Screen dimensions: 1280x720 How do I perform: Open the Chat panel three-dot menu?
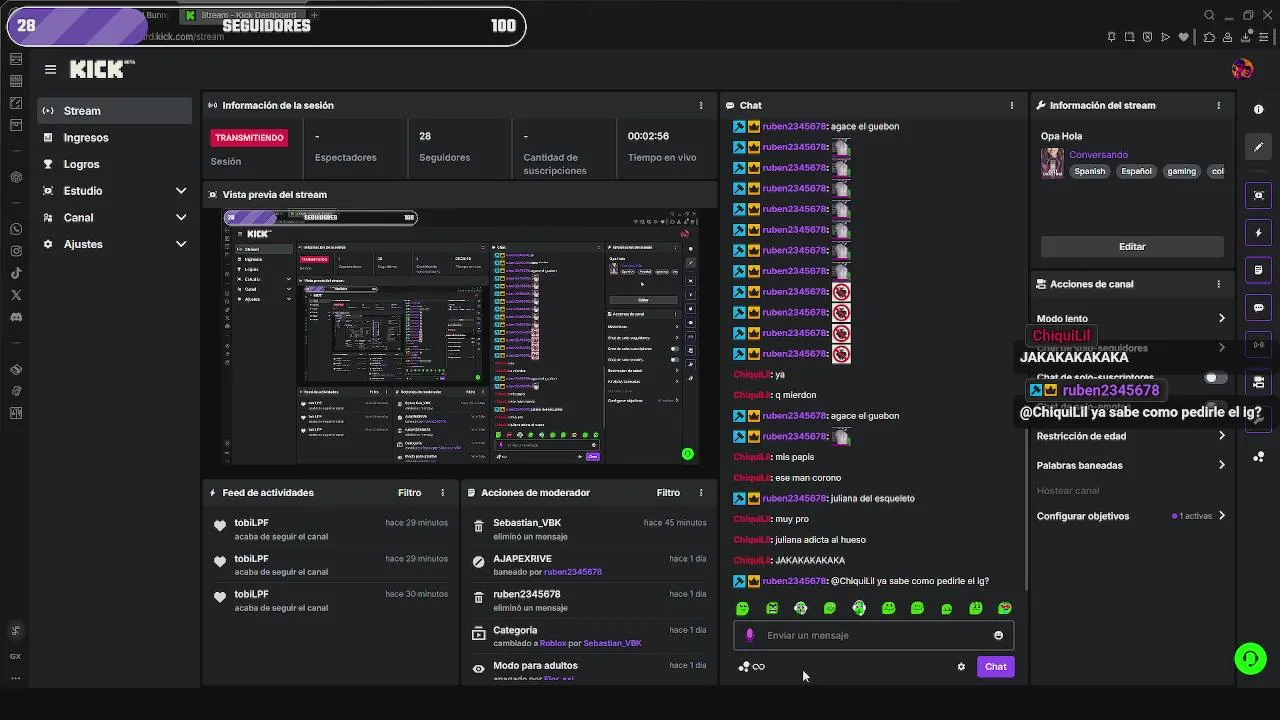[1011, 105]
